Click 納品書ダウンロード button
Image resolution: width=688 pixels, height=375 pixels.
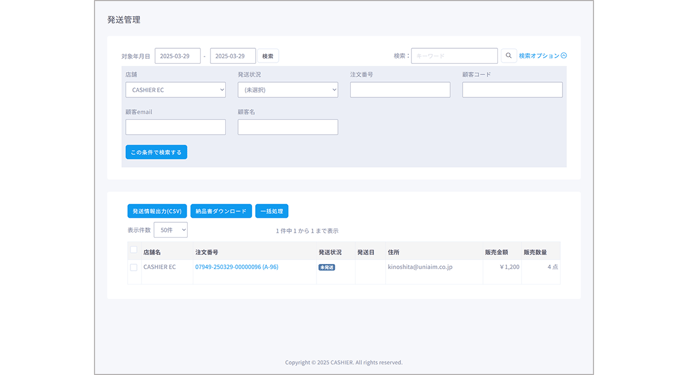[221, 211]
